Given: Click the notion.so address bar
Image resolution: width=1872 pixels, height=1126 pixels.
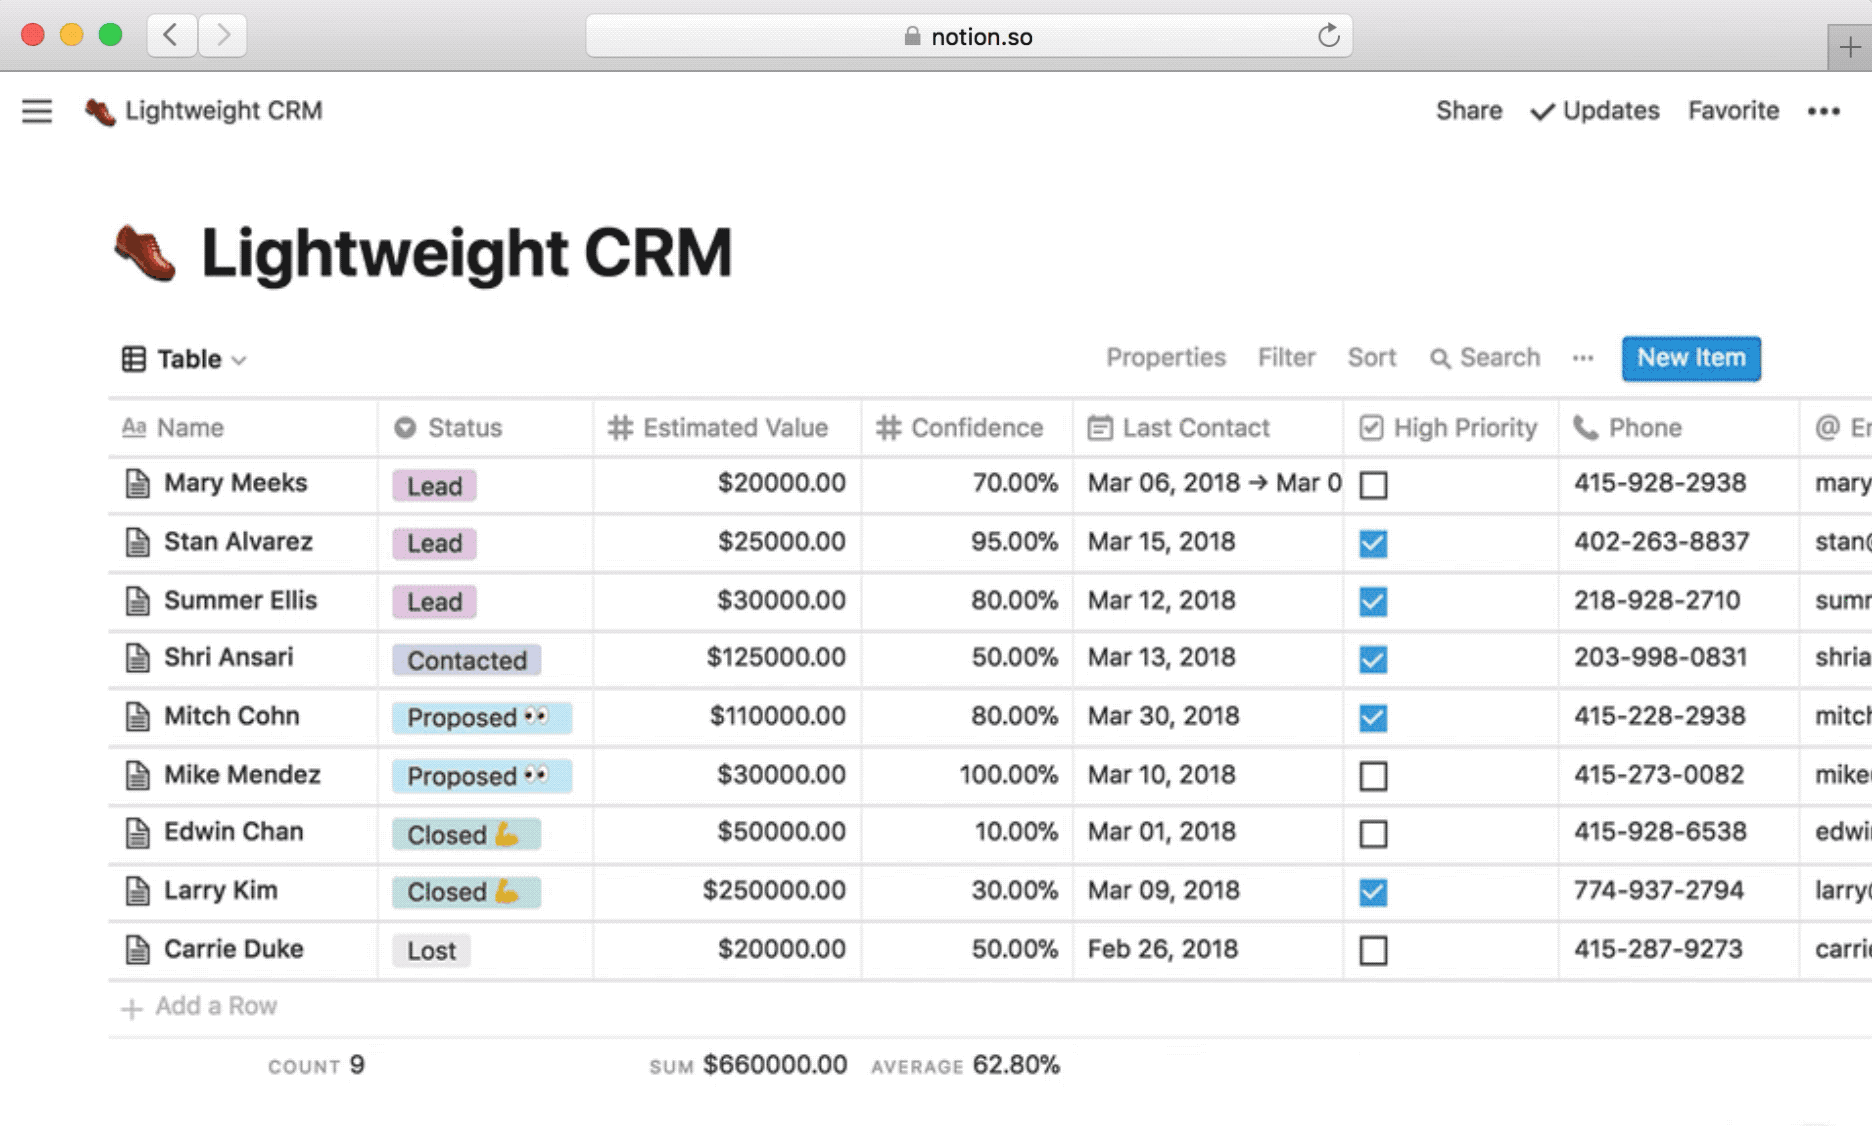Looking at the screenshot, I should point(968,36).
